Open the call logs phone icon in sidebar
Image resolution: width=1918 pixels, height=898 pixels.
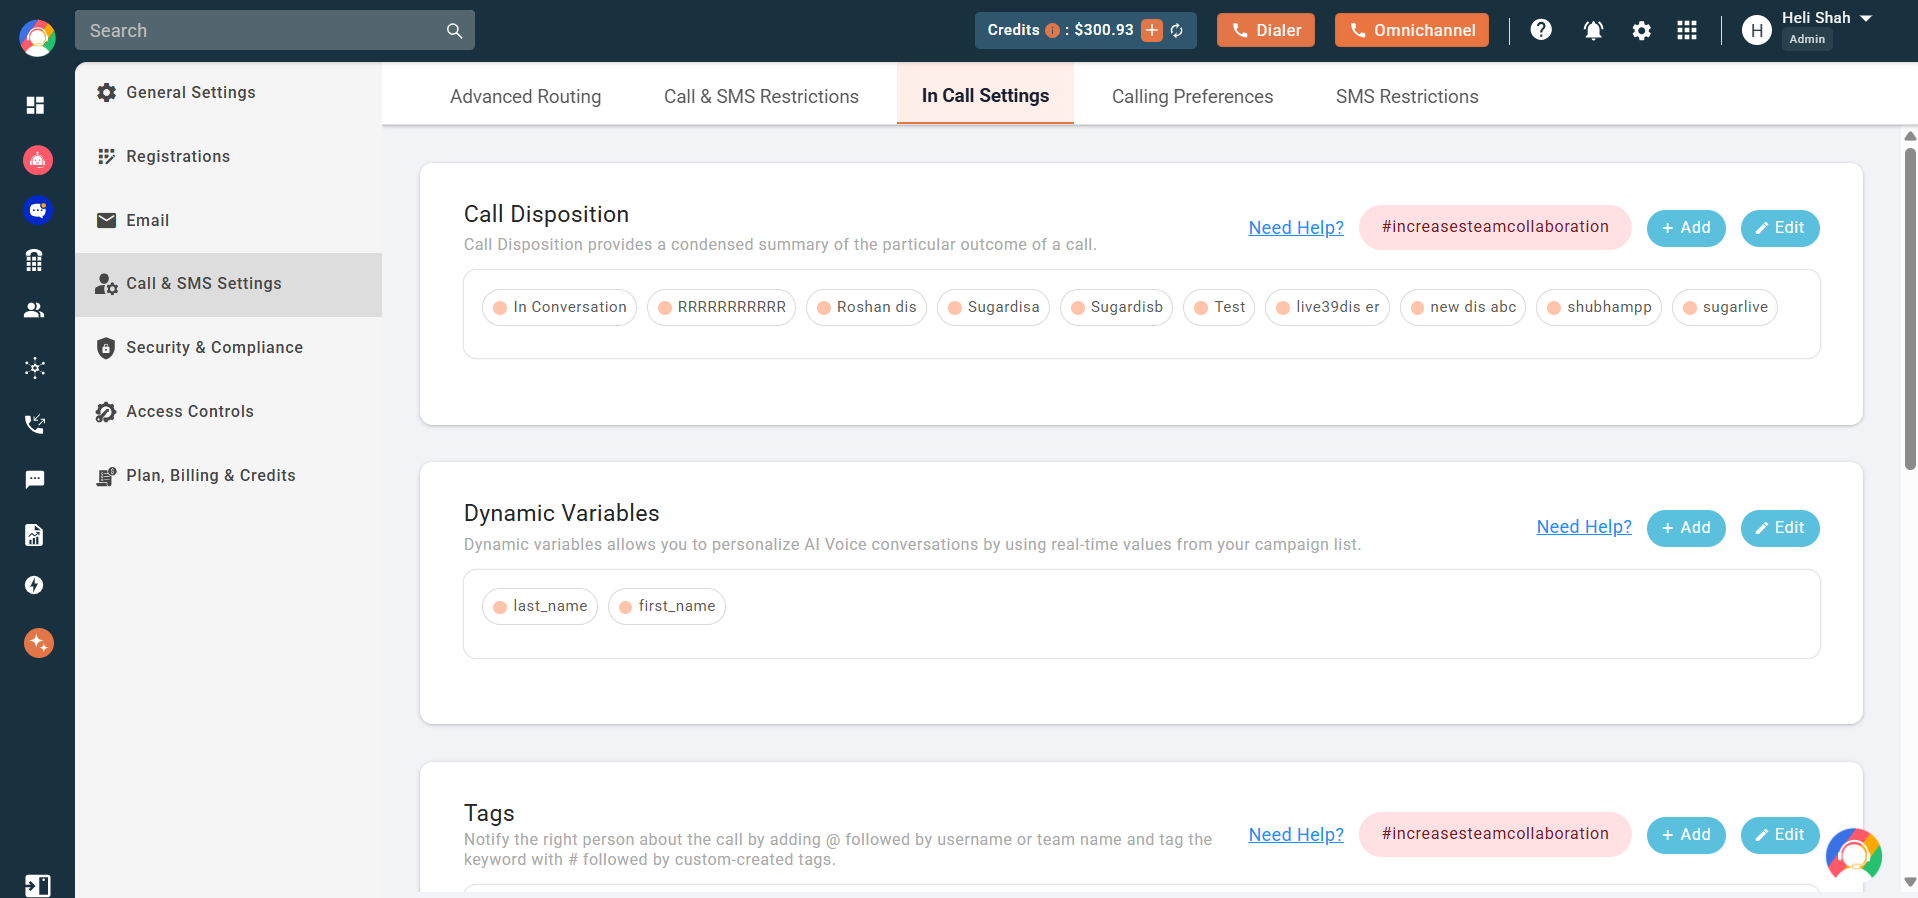(x=35, y=424)
